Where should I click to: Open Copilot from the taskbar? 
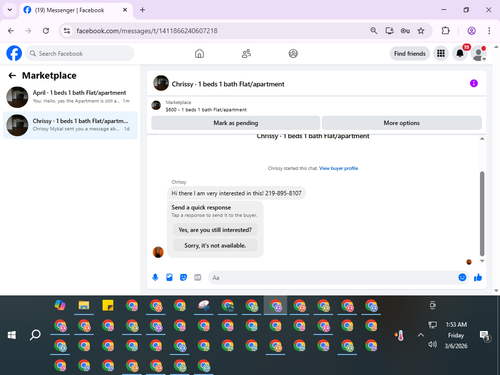[60, 305]
